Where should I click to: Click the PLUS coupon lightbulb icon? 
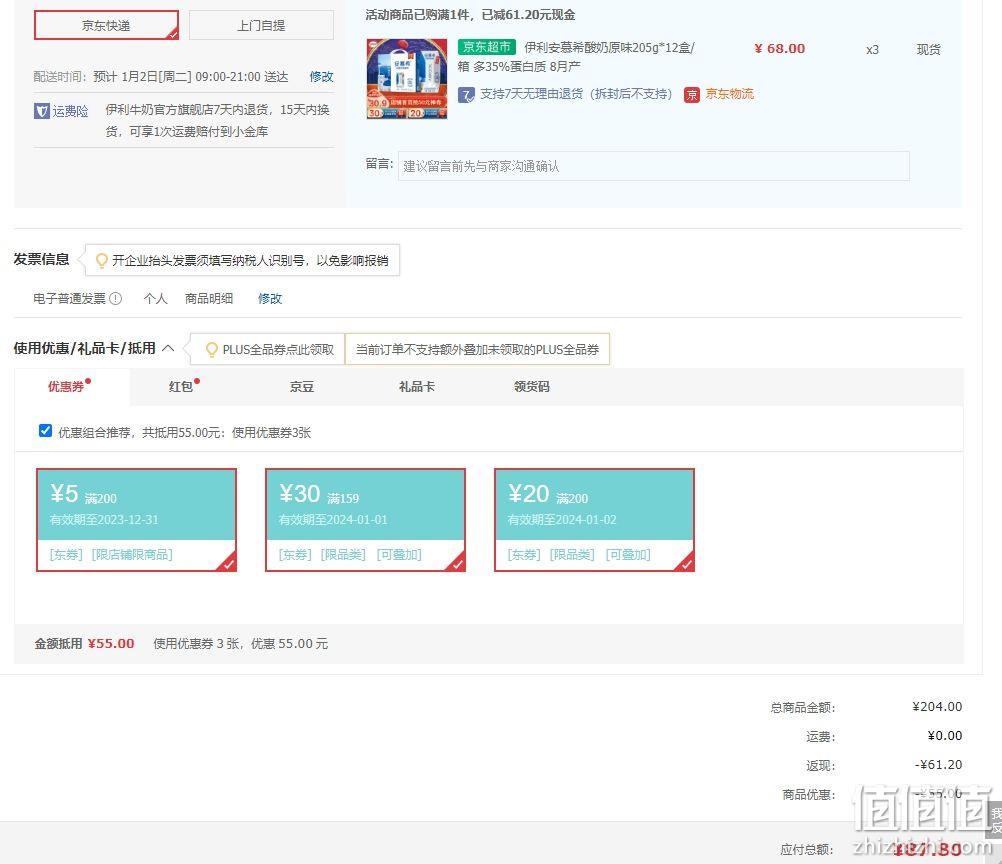[212, 350]
